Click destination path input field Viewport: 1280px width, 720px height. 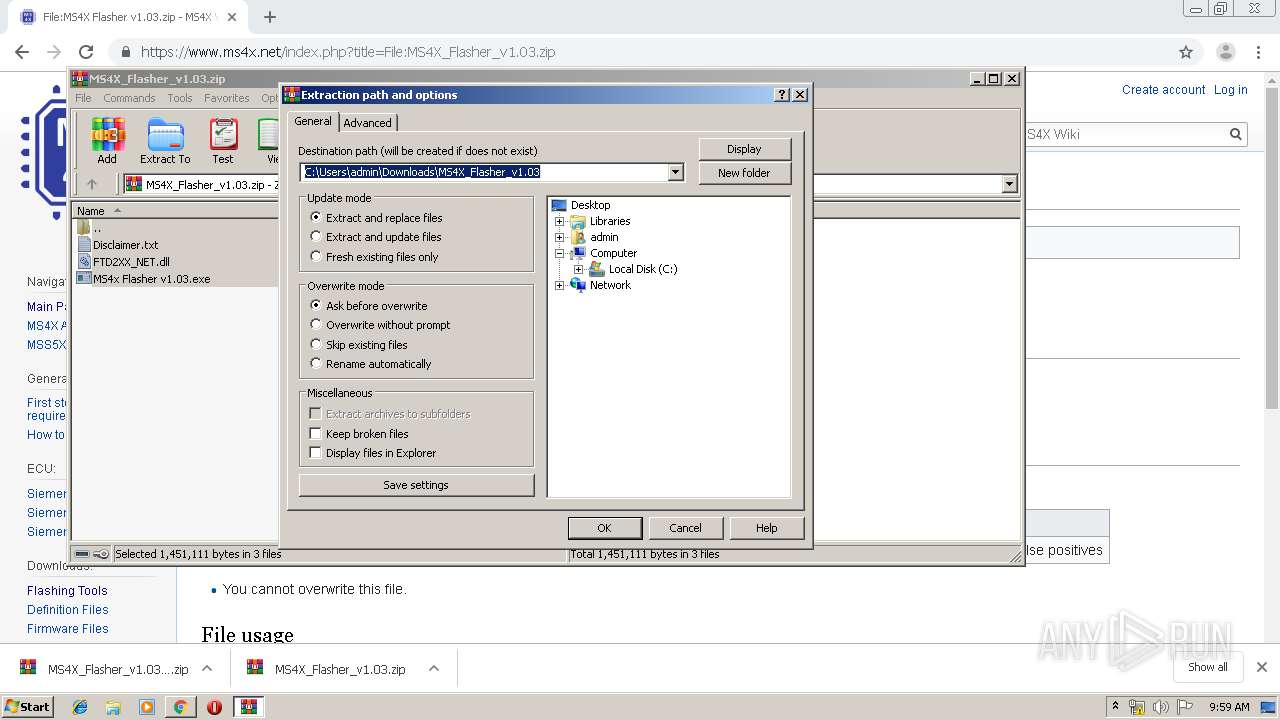484,172
